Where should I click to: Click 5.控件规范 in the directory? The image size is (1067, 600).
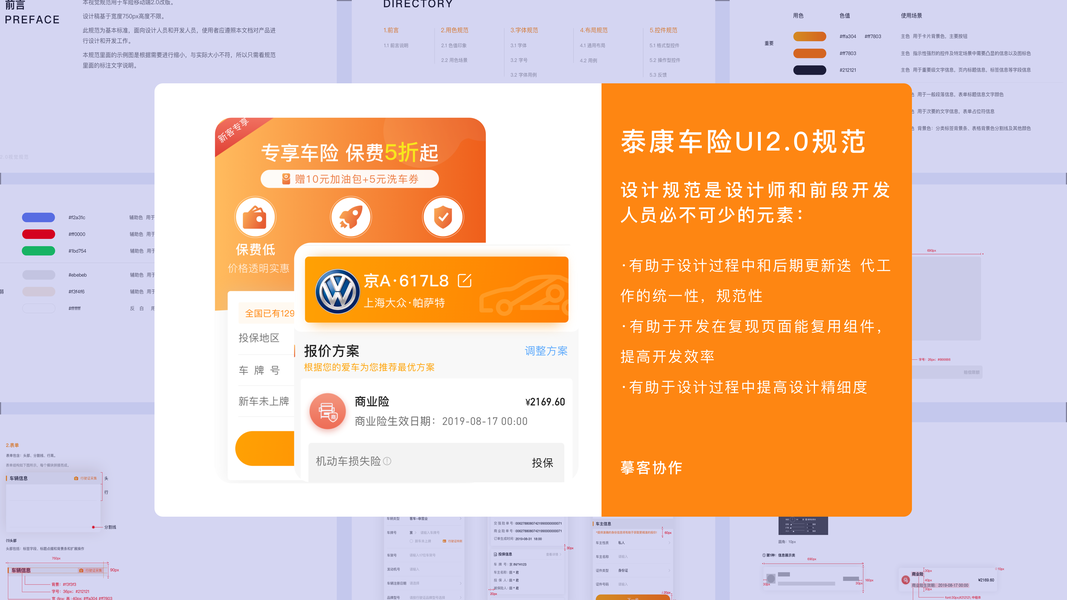[x=663, y=30]
